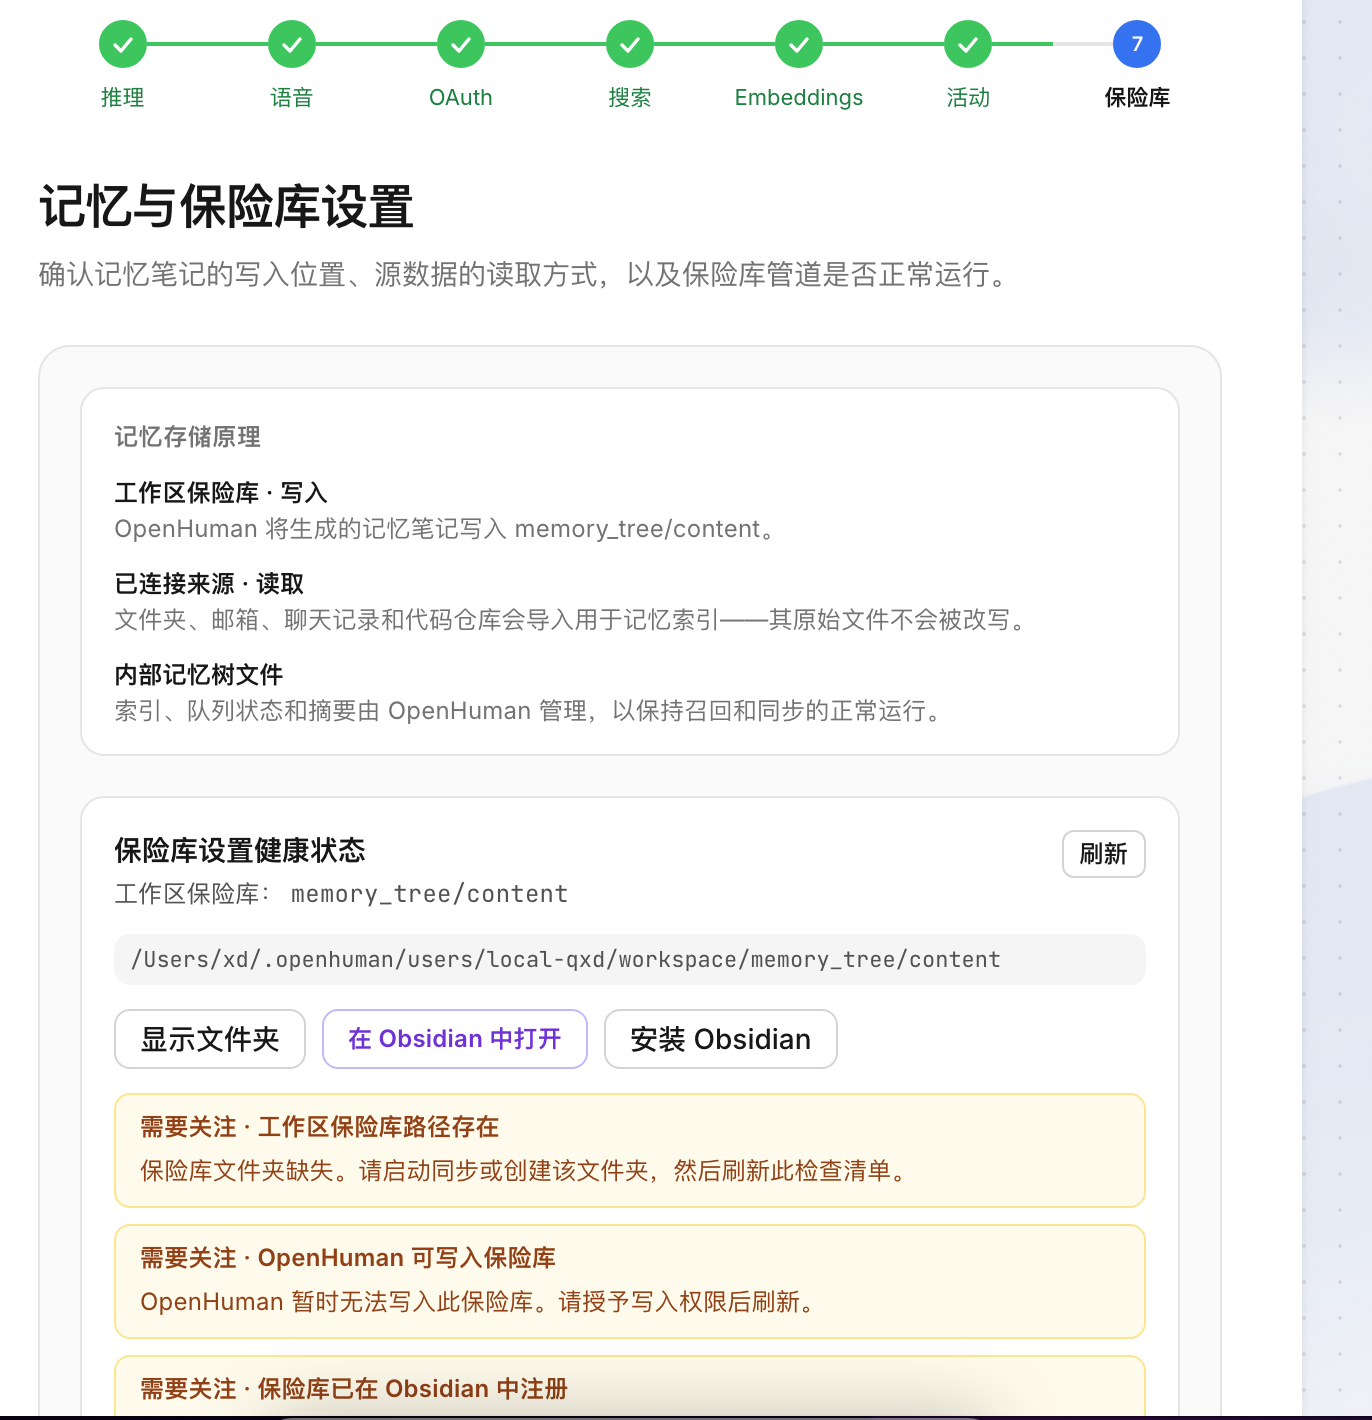Click the 推理 step checkmark circle
The image size is (1372, 1420).
pyautogui.click(x=123, y=44)
